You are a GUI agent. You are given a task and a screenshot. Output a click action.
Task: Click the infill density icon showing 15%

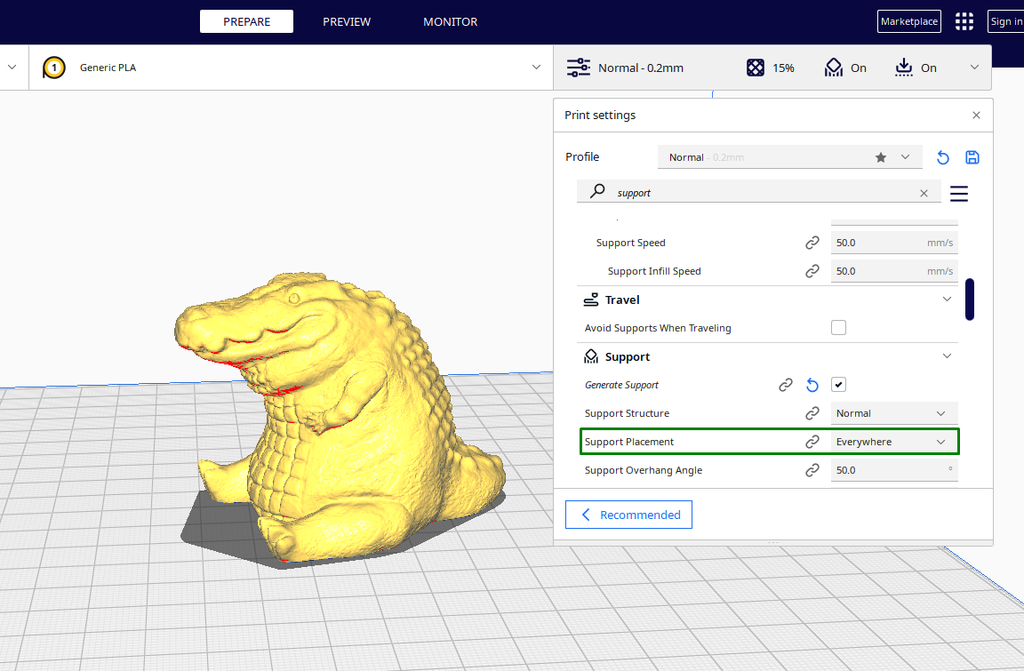click(755, 67)
